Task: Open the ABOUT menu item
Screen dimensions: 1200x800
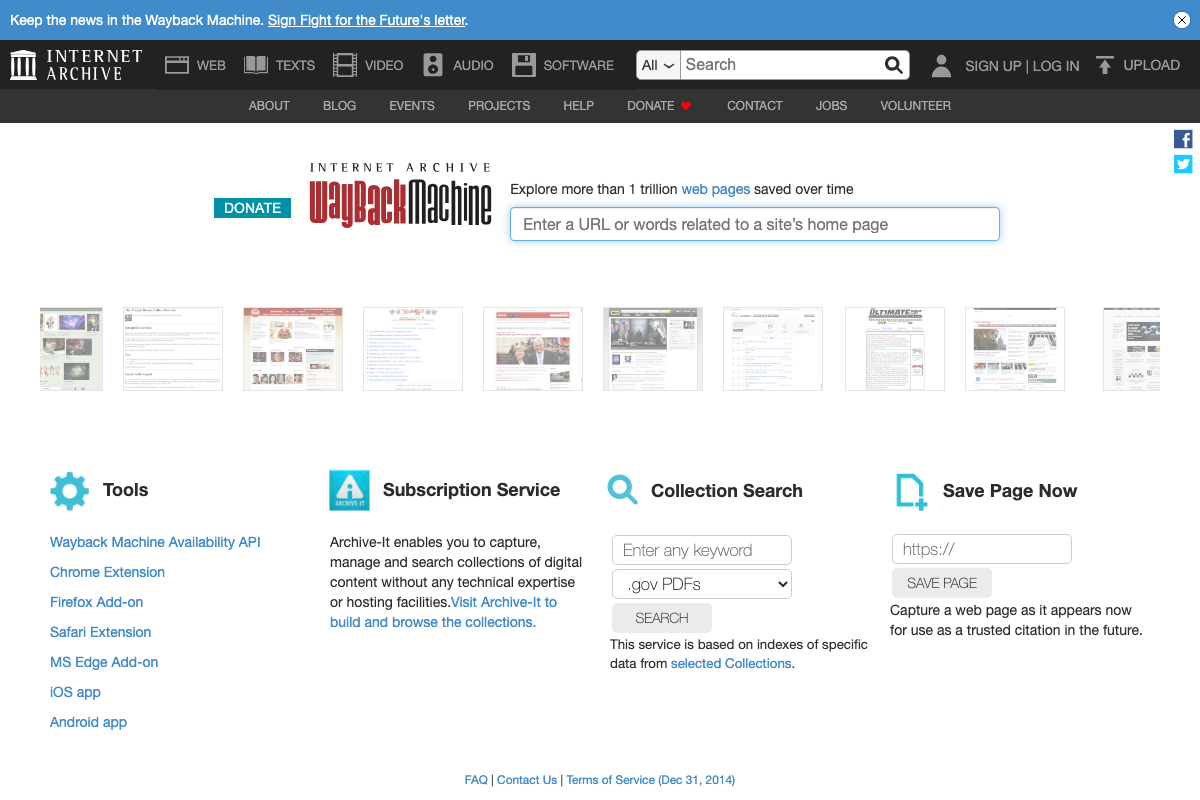Action: 269,106
